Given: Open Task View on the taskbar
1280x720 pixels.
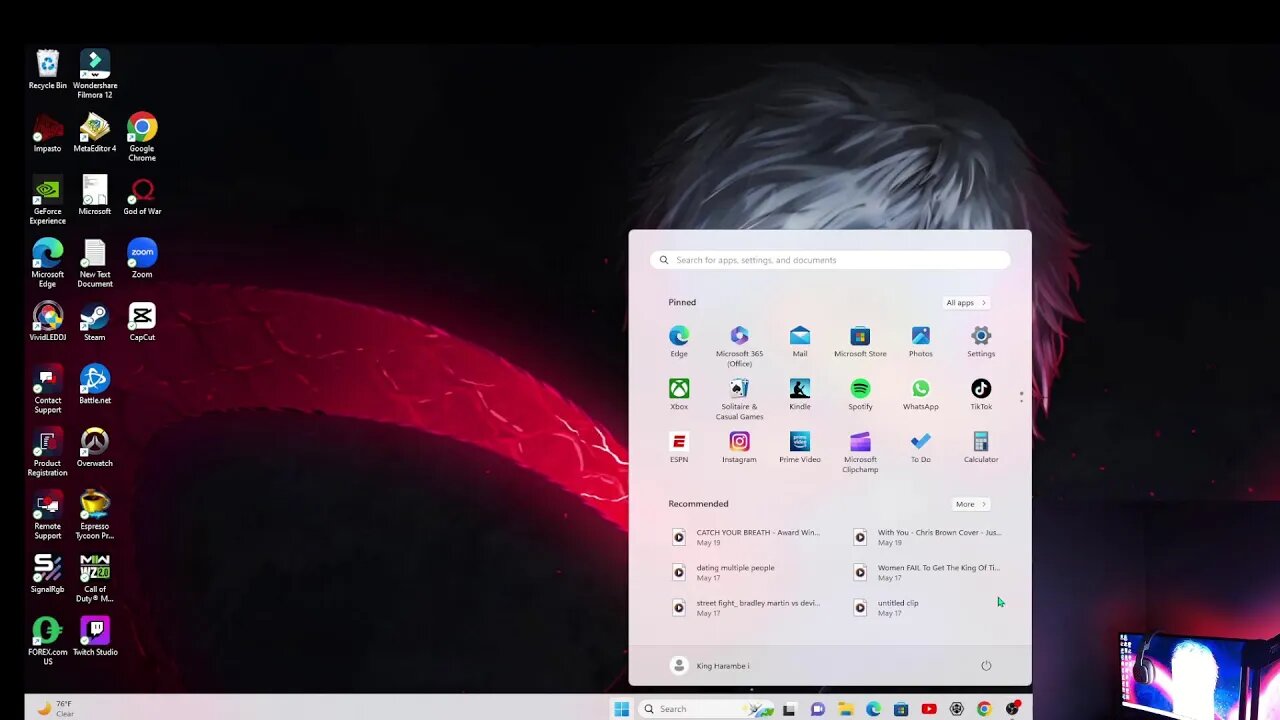Looking at the screenshot, I should [x=789, y=709].
